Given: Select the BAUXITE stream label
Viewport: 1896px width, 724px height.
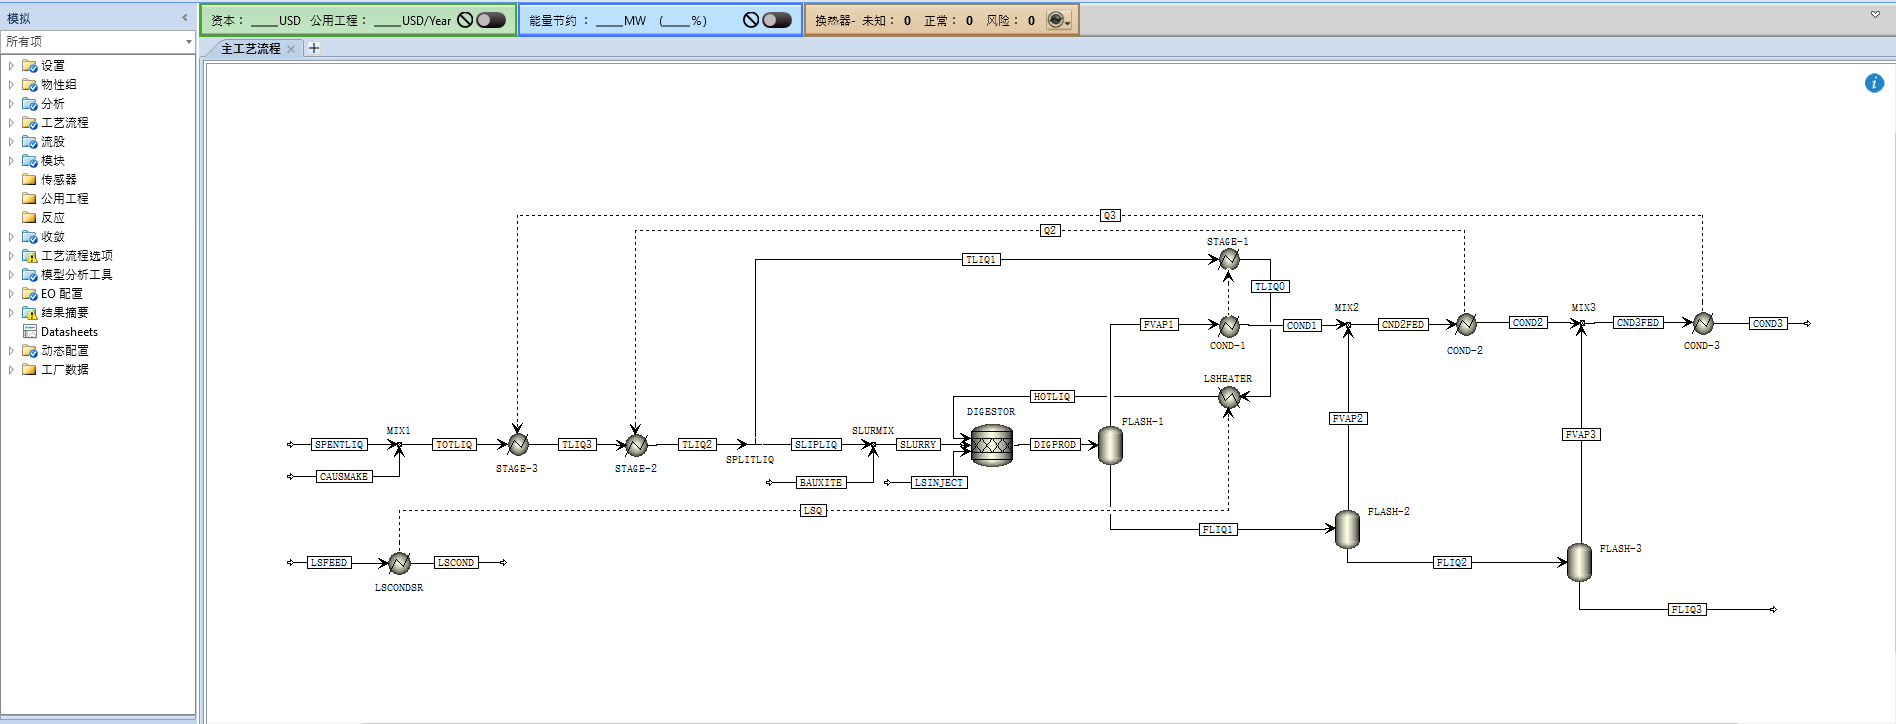Looking at the screenshot, I should point(821,483).
